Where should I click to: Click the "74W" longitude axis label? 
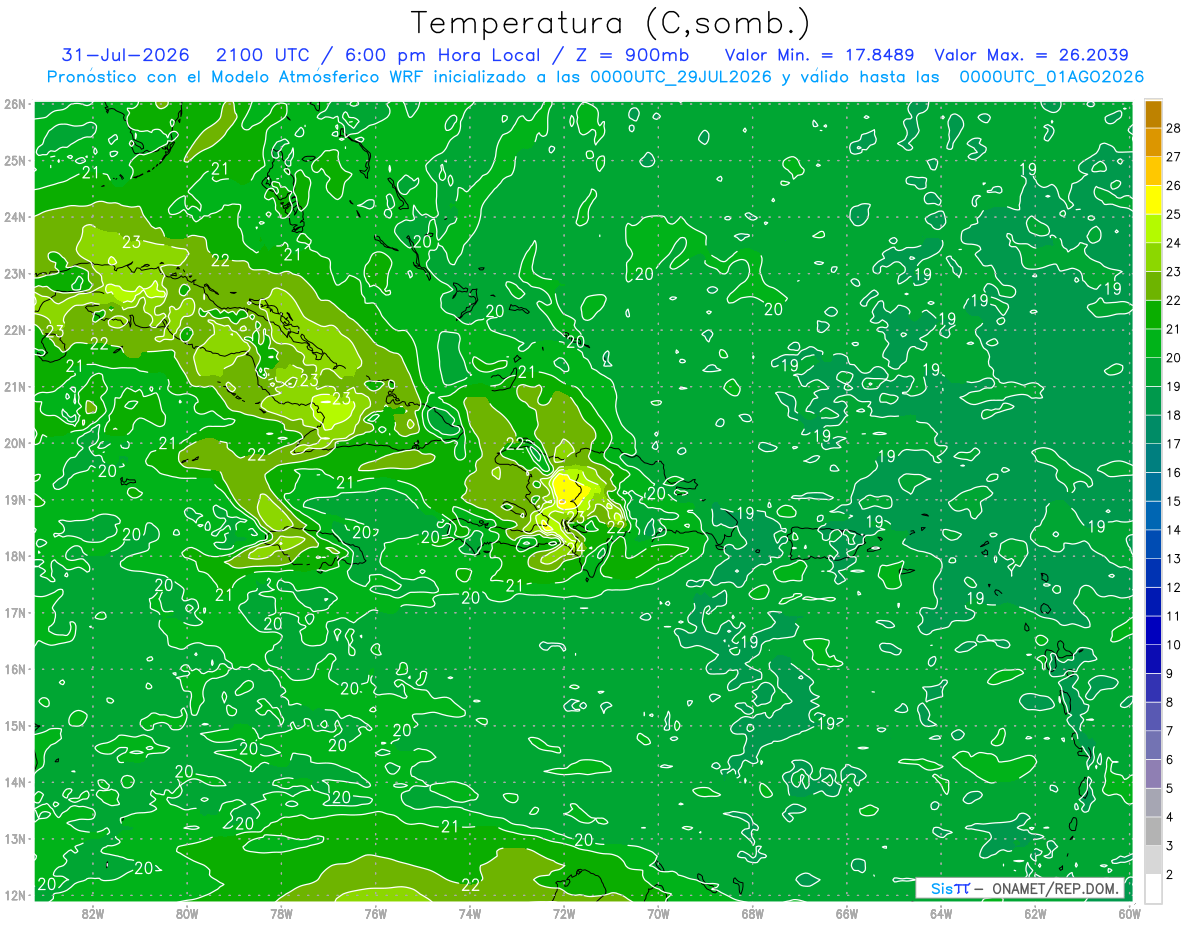(x=470, y=913)
